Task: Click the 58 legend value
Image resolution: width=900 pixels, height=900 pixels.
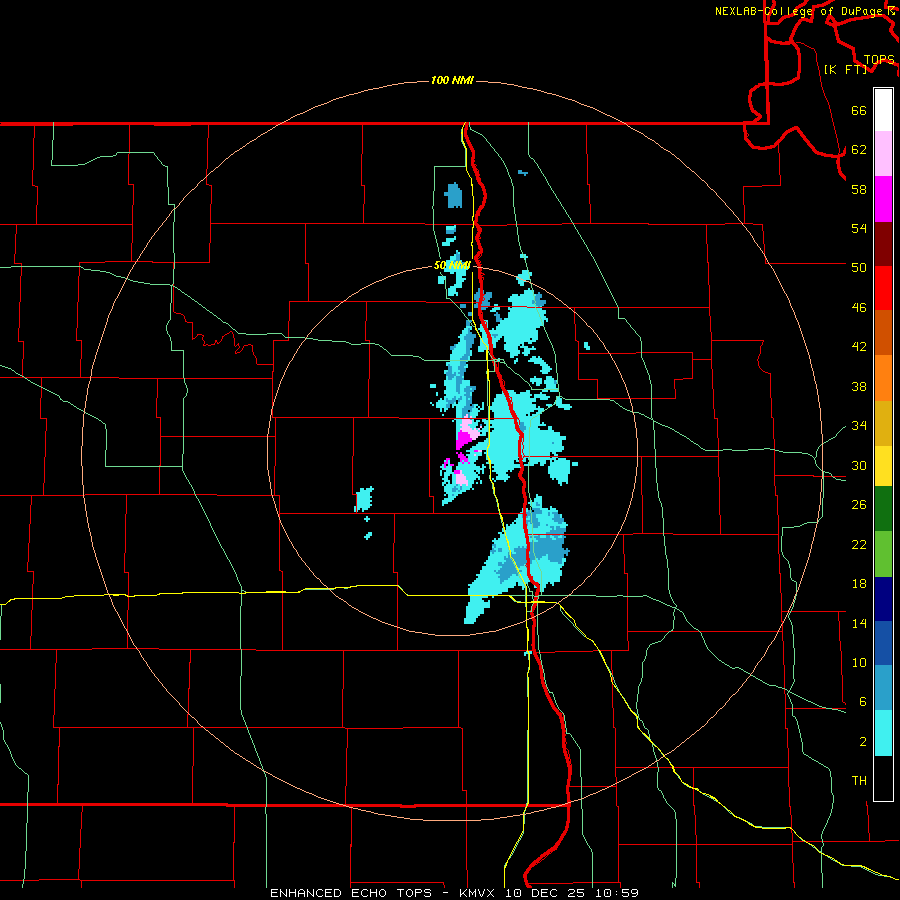Action: (859, 189)
